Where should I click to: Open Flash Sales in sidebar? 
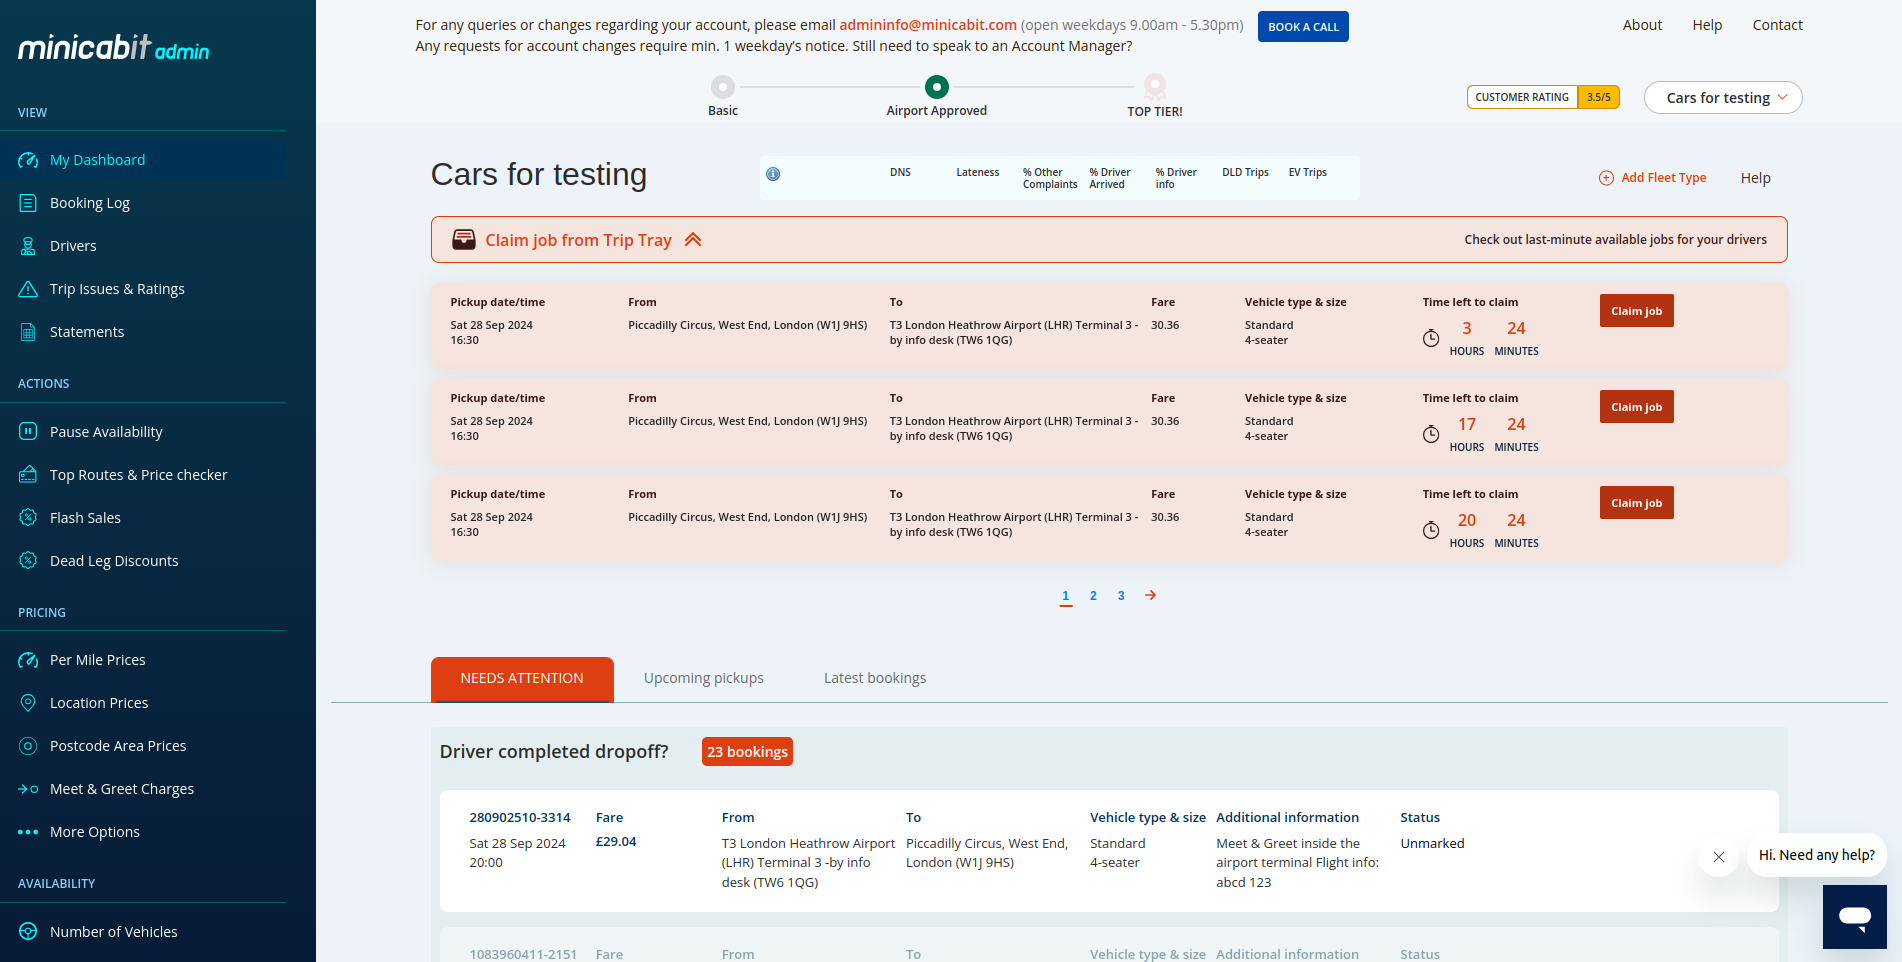85,518
